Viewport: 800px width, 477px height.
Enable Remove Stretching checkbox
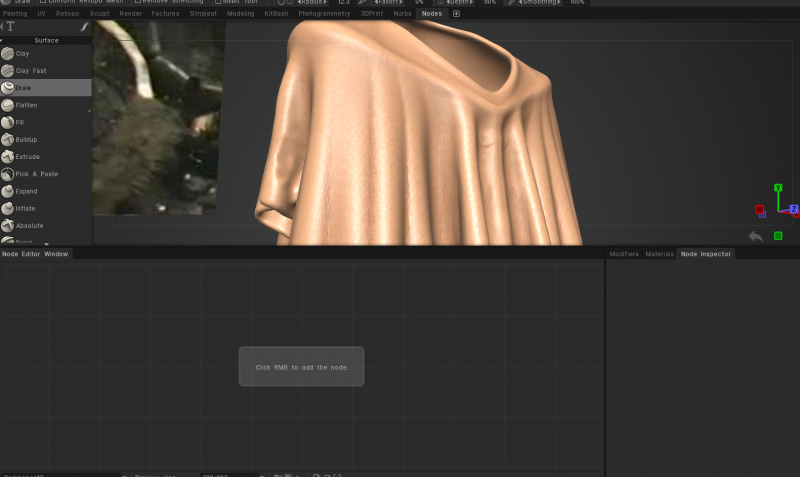tap(138, 2)
